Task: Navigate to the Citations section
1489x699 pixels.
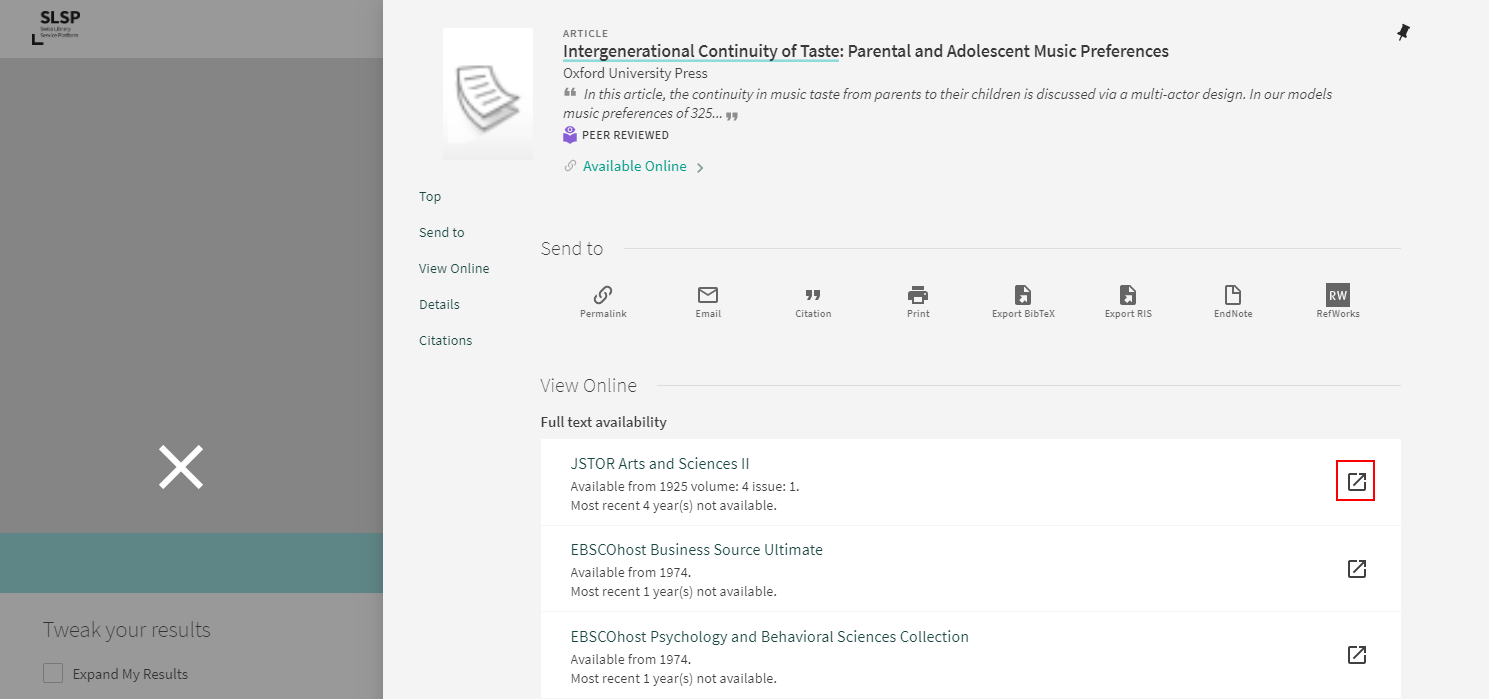Action: (445, 341)
